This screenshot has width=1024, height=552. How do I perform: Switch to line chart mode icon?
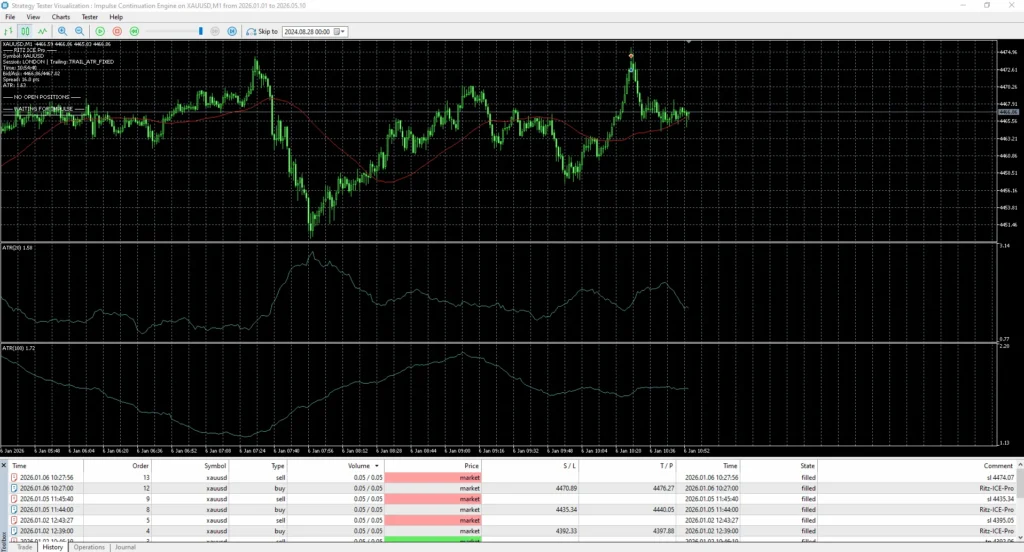pyautogui.click(x=42, y=31)
